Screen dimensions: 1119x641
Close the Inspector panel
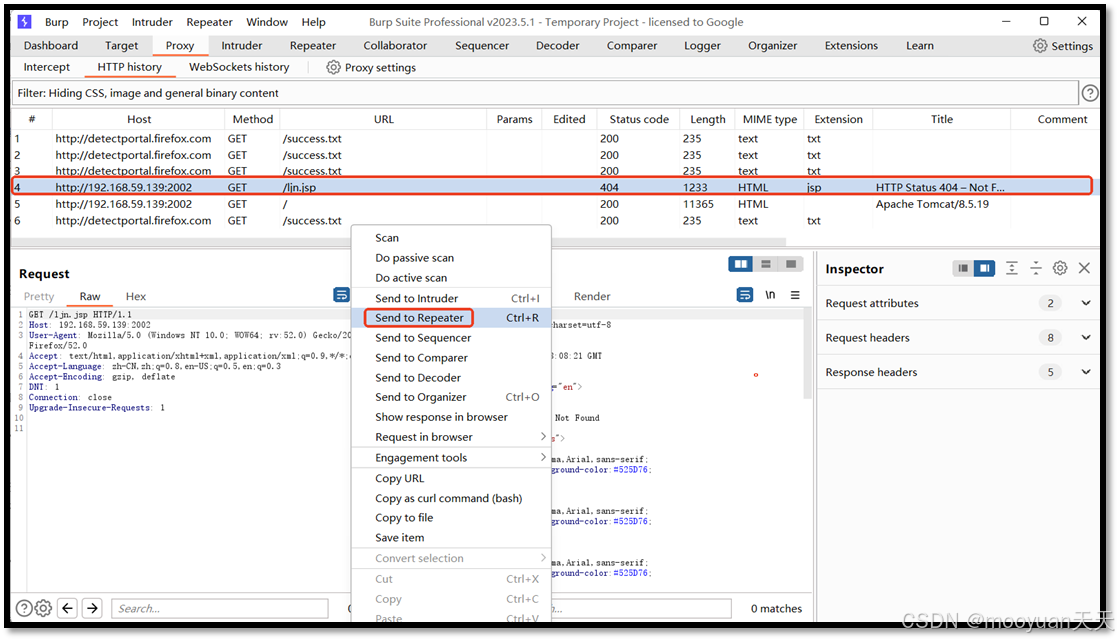tap(1084, 268)
